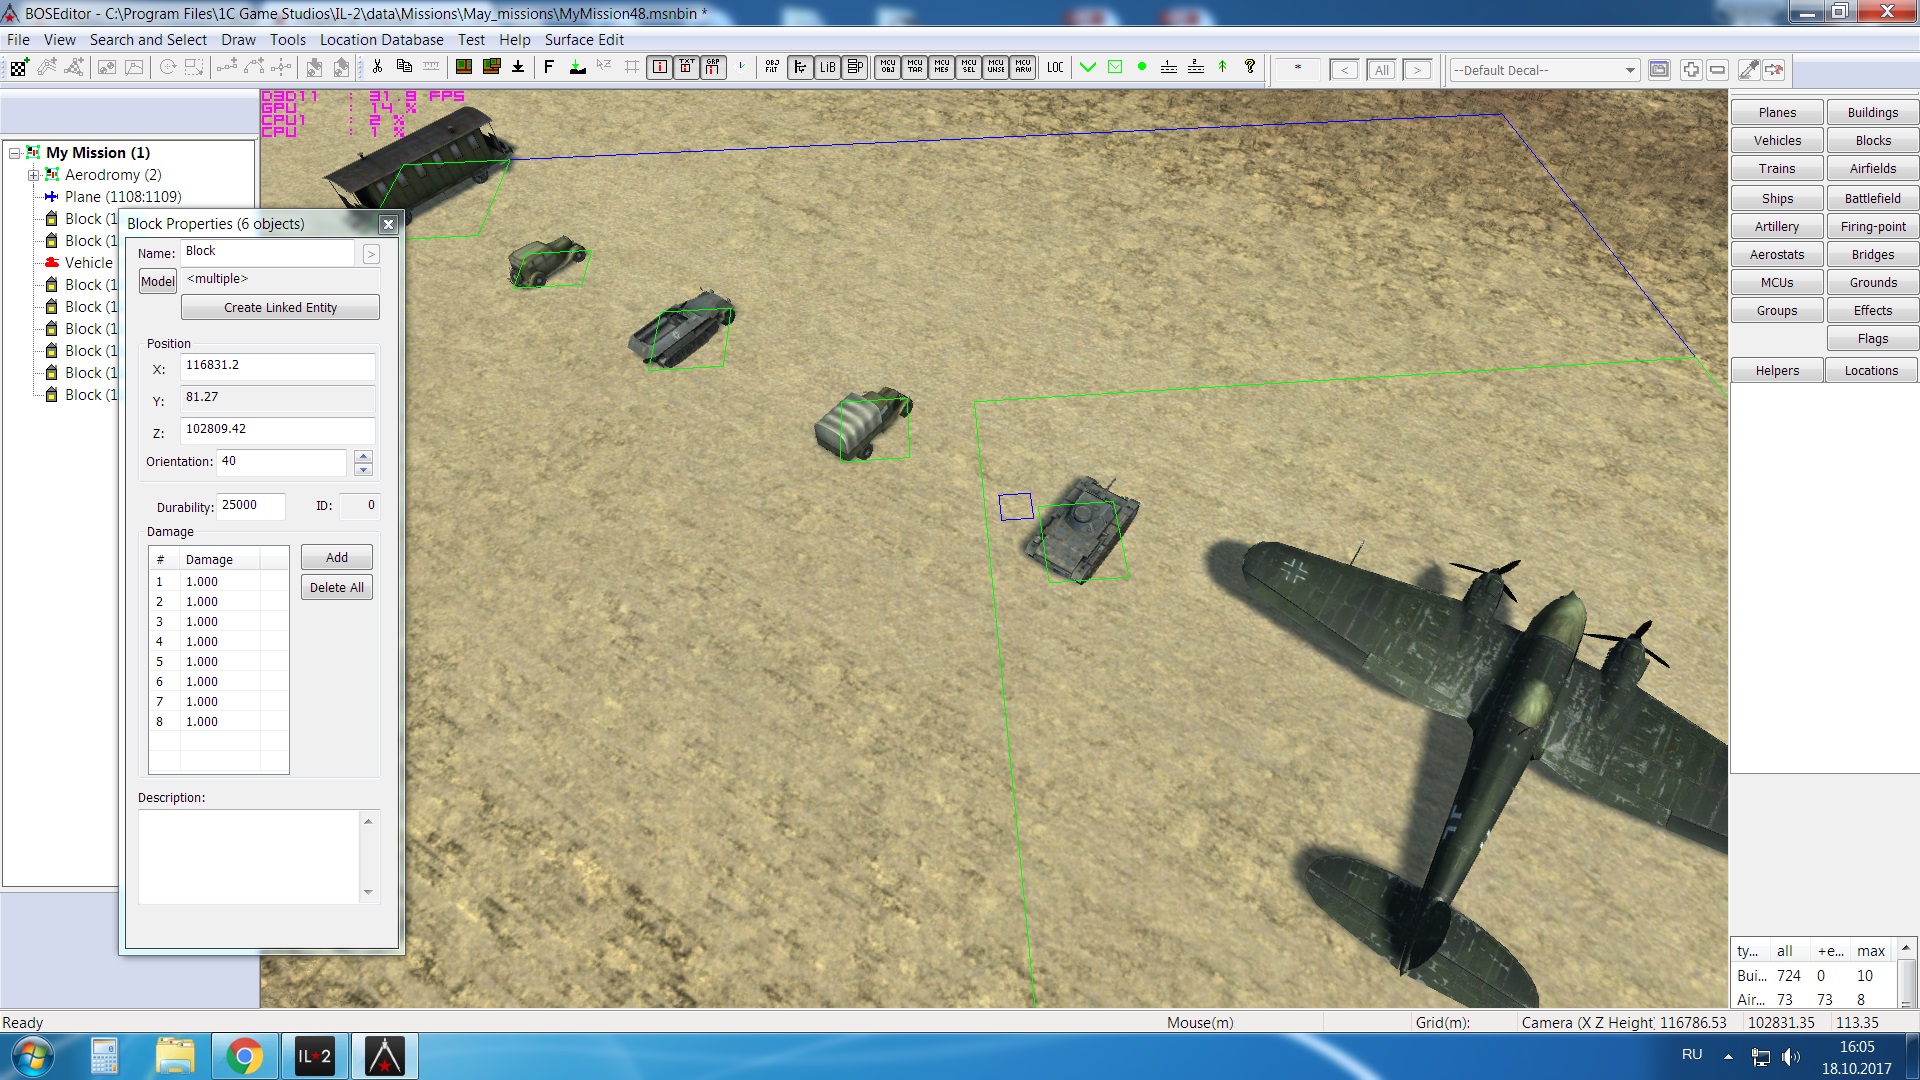Toggle the MCU UNSE toolbar button
Viewport: 1920px width, 1080px height.
pos(996,67)
